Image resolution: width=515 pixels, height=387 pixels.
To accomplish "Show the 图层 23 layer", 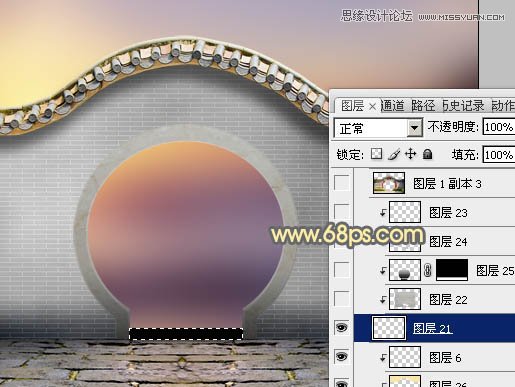I will (341, 212).
